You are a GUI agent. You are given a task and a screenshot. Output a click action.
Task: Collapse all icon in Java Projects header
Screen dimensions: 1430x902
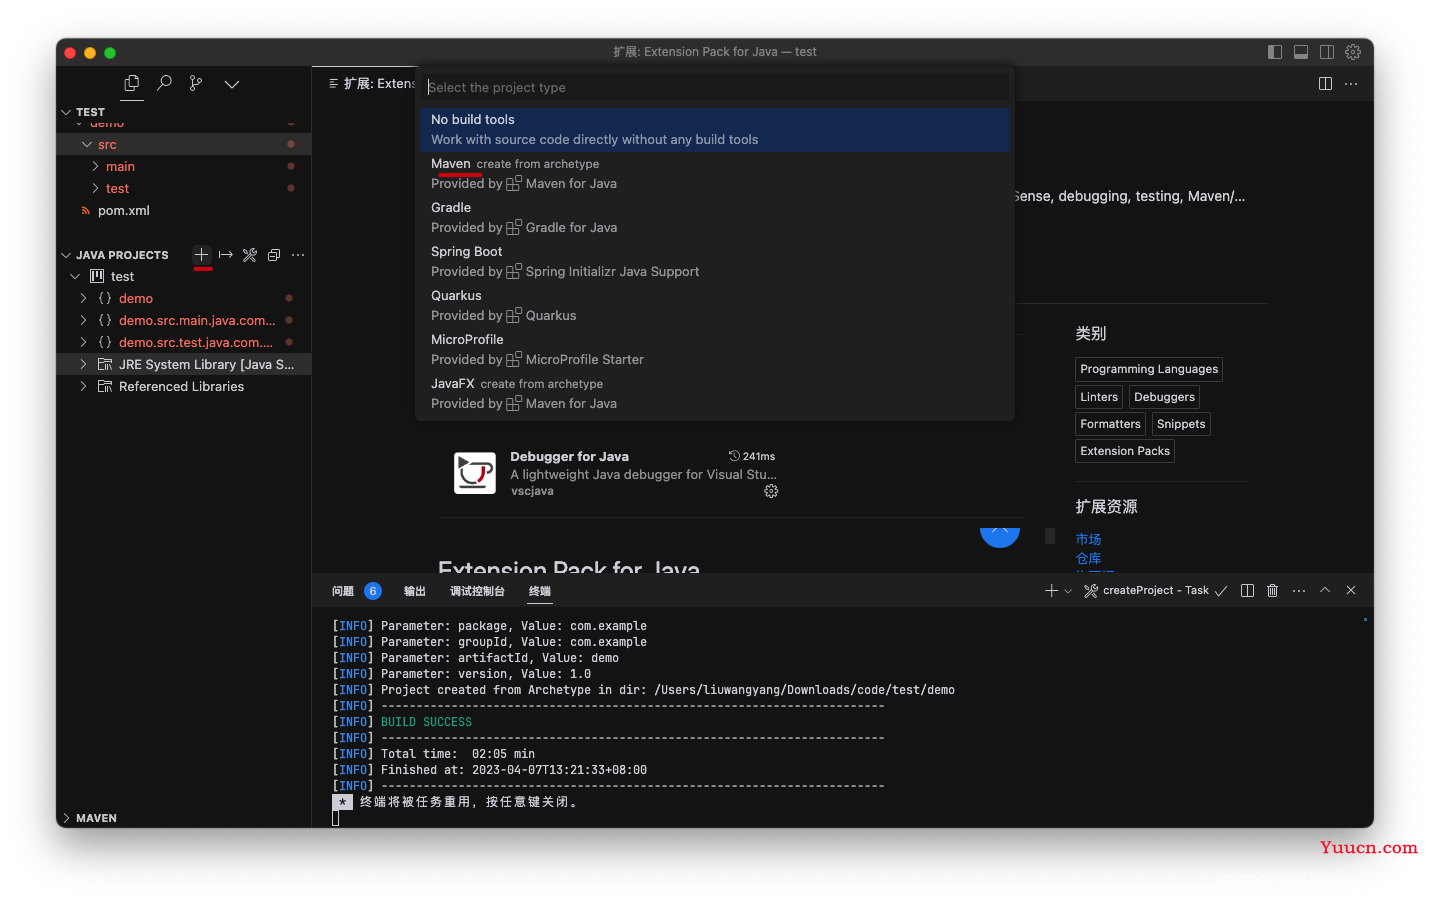point(274,255)
